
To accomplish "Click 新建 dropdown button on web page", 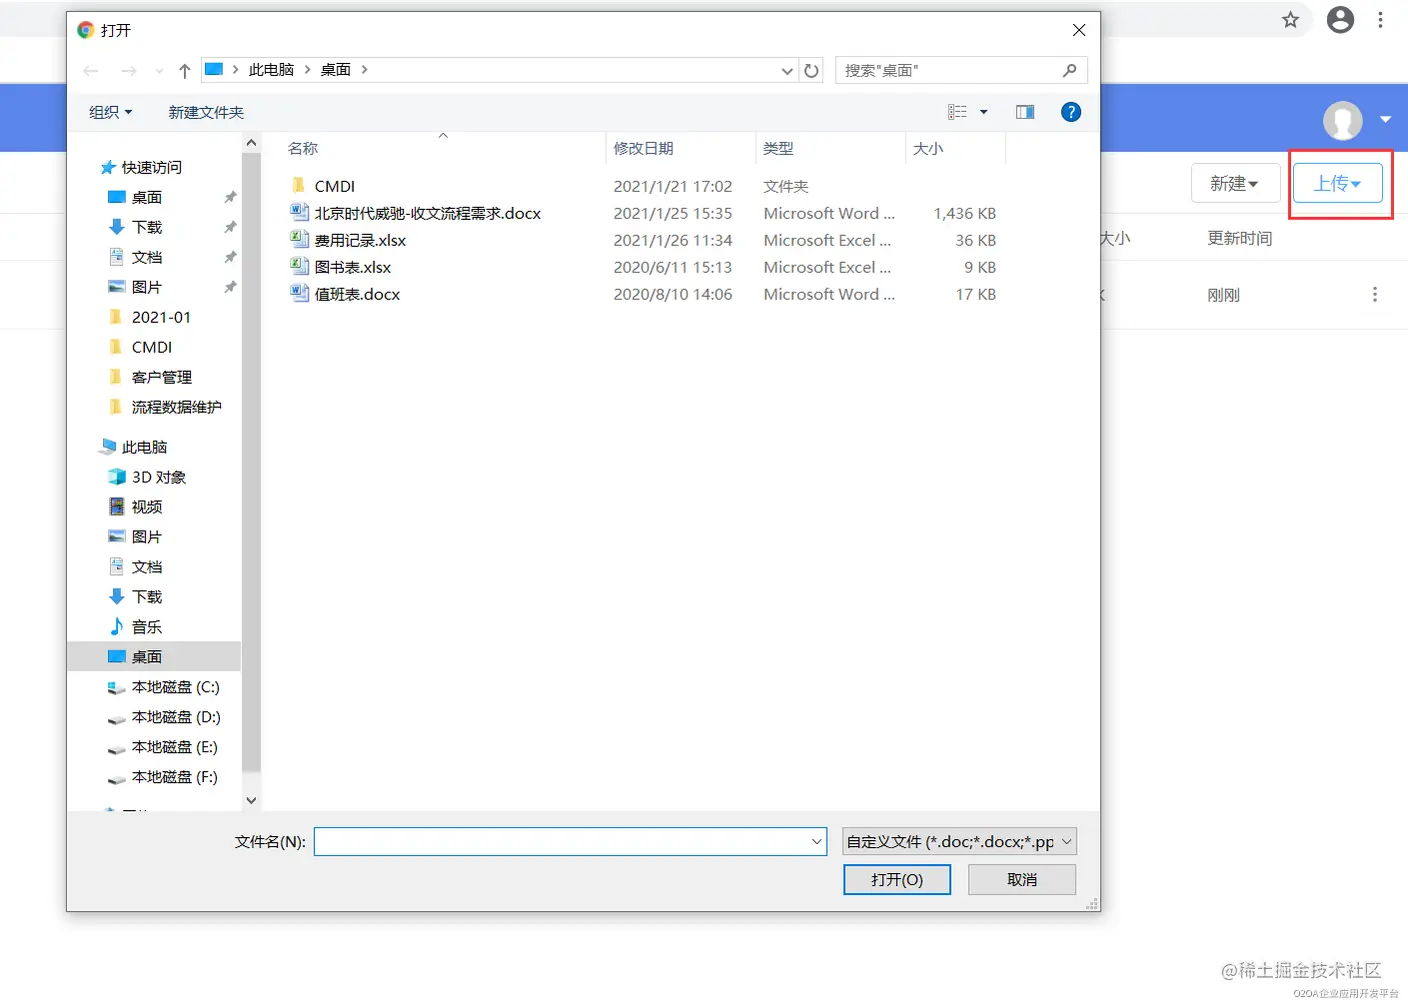I will tap(1235, 183).
